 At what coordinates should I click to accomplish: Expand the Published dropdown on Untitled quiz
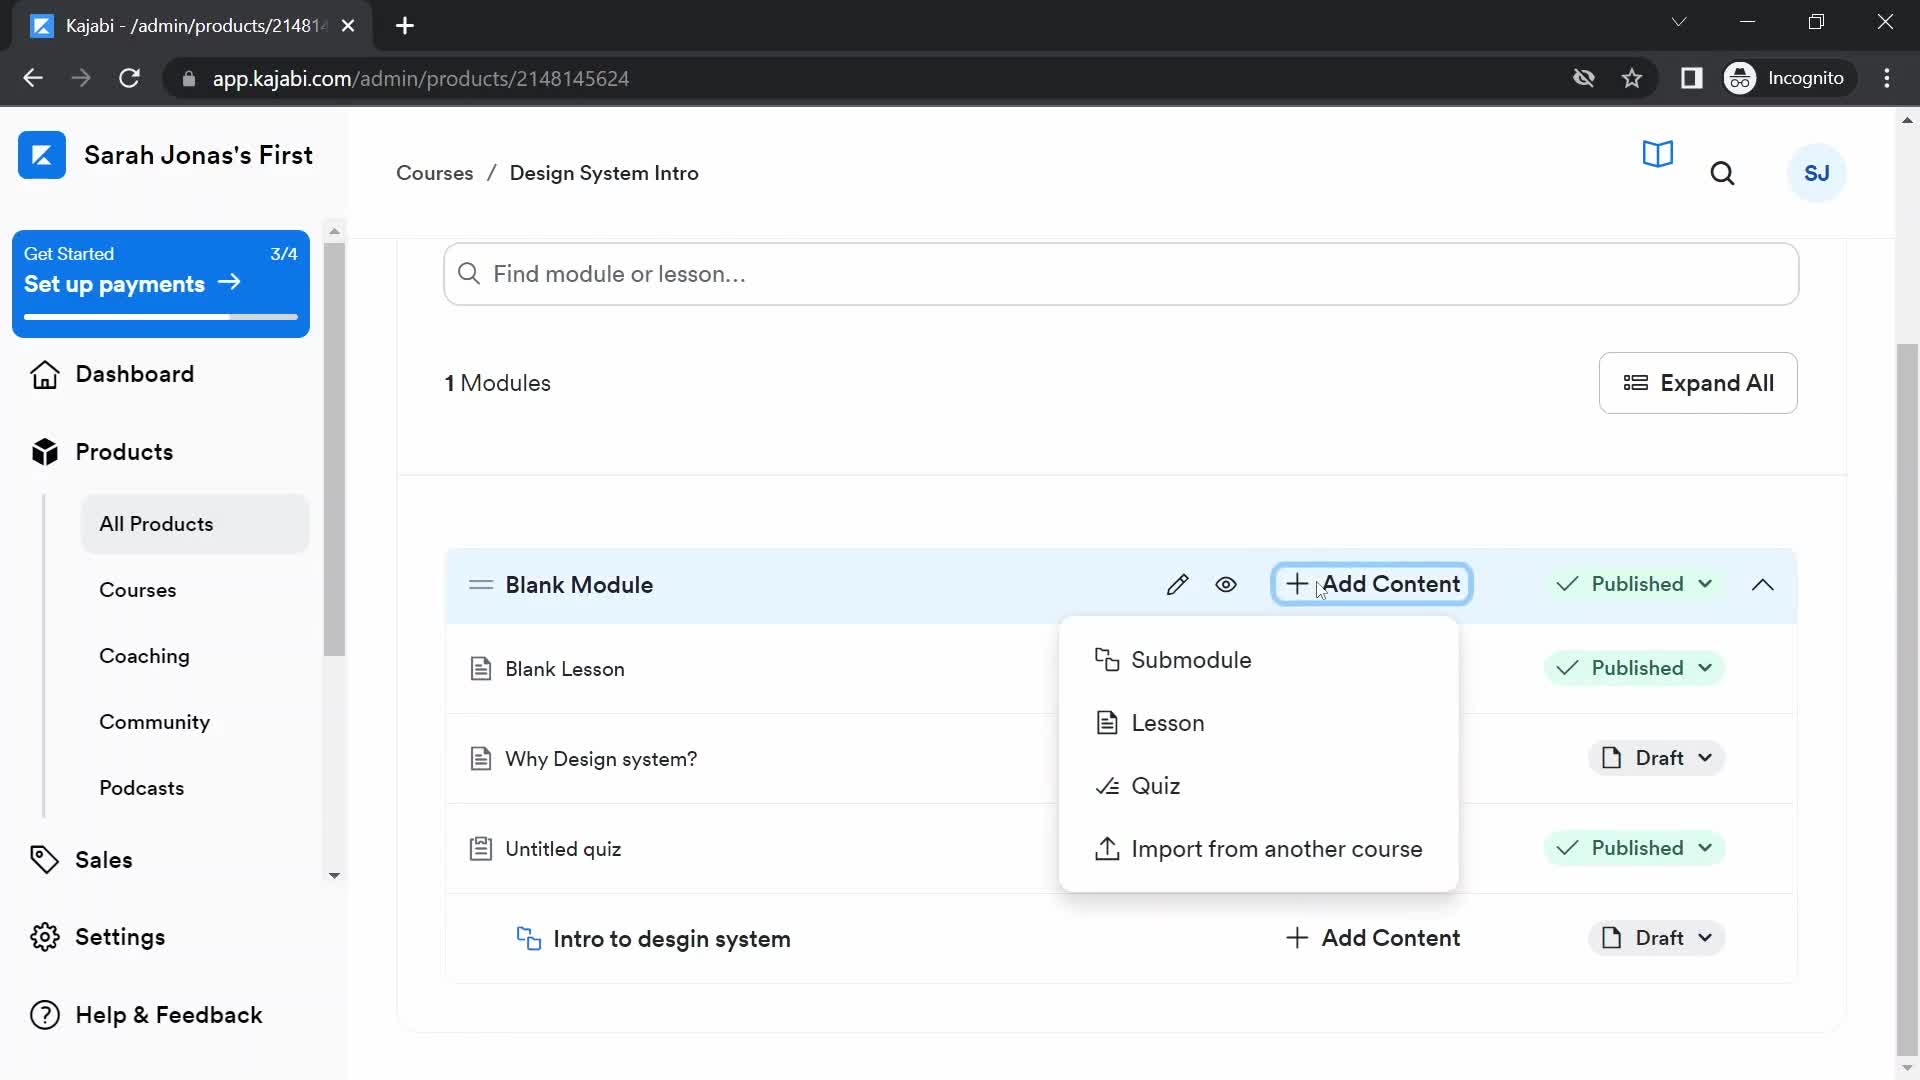pos(1704,848)
